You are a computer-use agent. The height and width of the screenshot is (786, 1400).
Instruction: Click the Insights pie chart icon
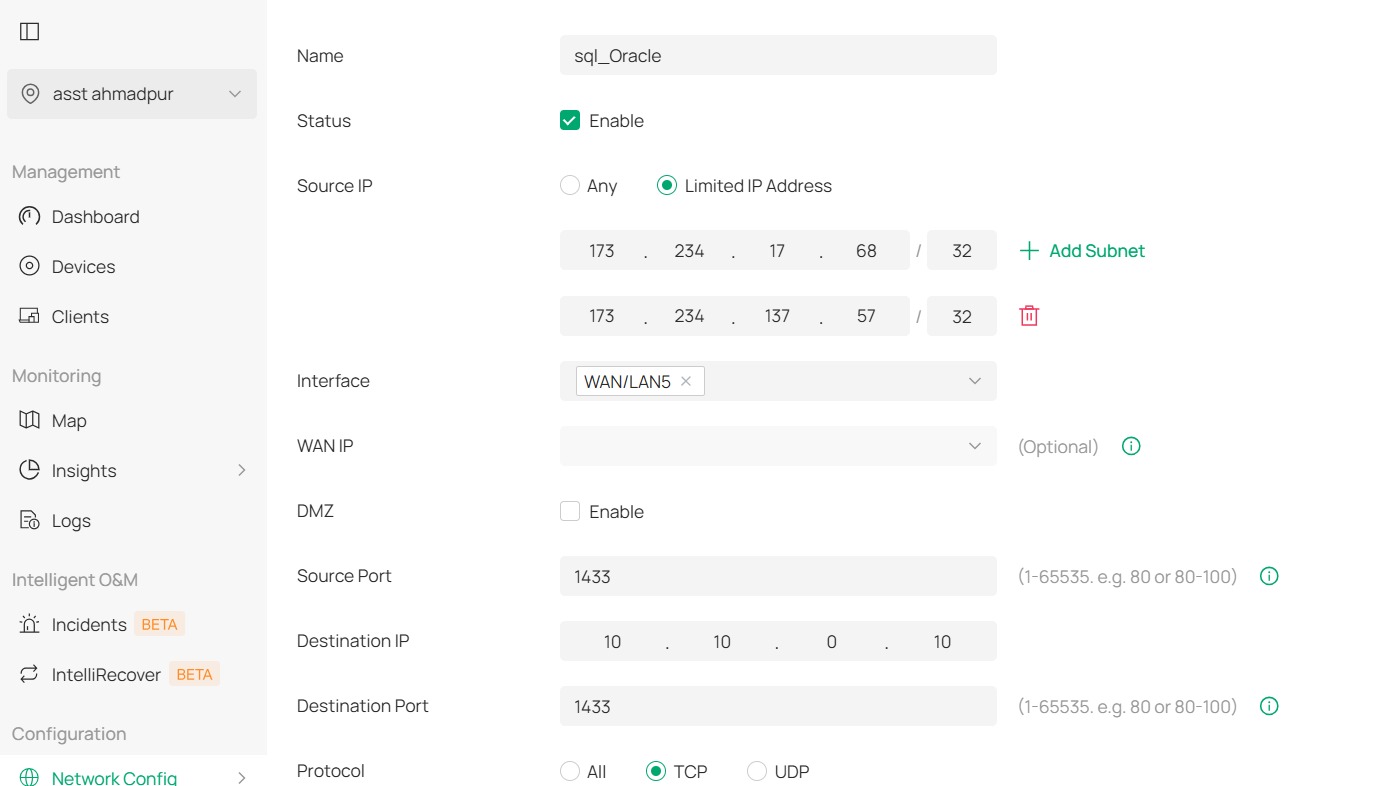pos(30,471)
